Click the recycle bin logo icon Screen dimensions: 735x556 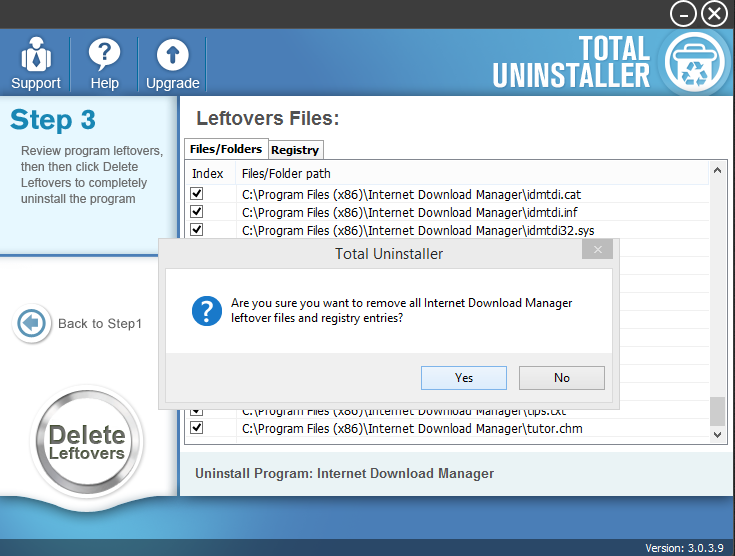[695, 61]
